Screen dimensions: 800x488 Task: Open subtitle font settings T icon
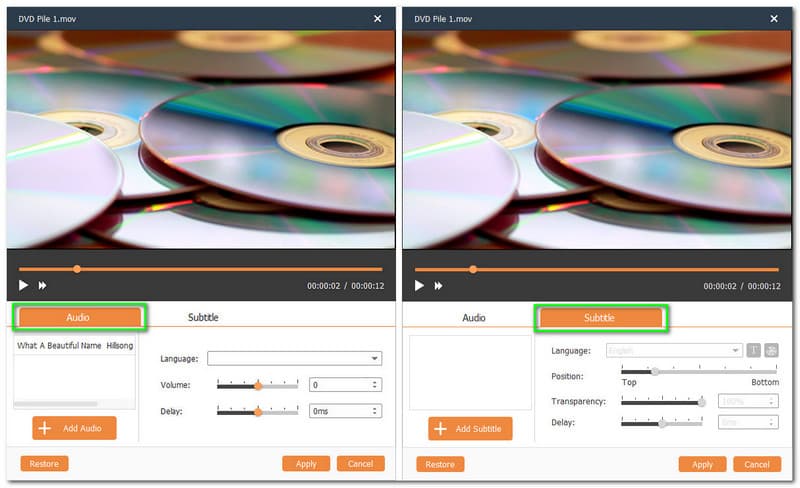[754, 351]
